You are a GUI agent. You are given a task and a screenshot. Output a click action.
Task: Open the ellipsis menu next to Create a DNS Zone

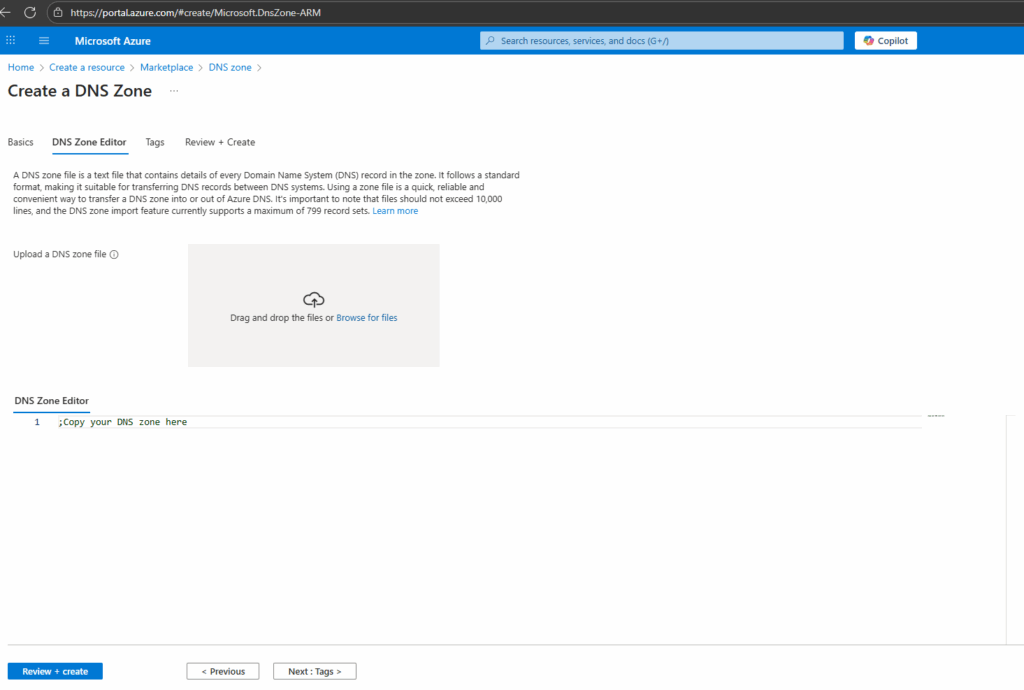(x=174, y=91)
